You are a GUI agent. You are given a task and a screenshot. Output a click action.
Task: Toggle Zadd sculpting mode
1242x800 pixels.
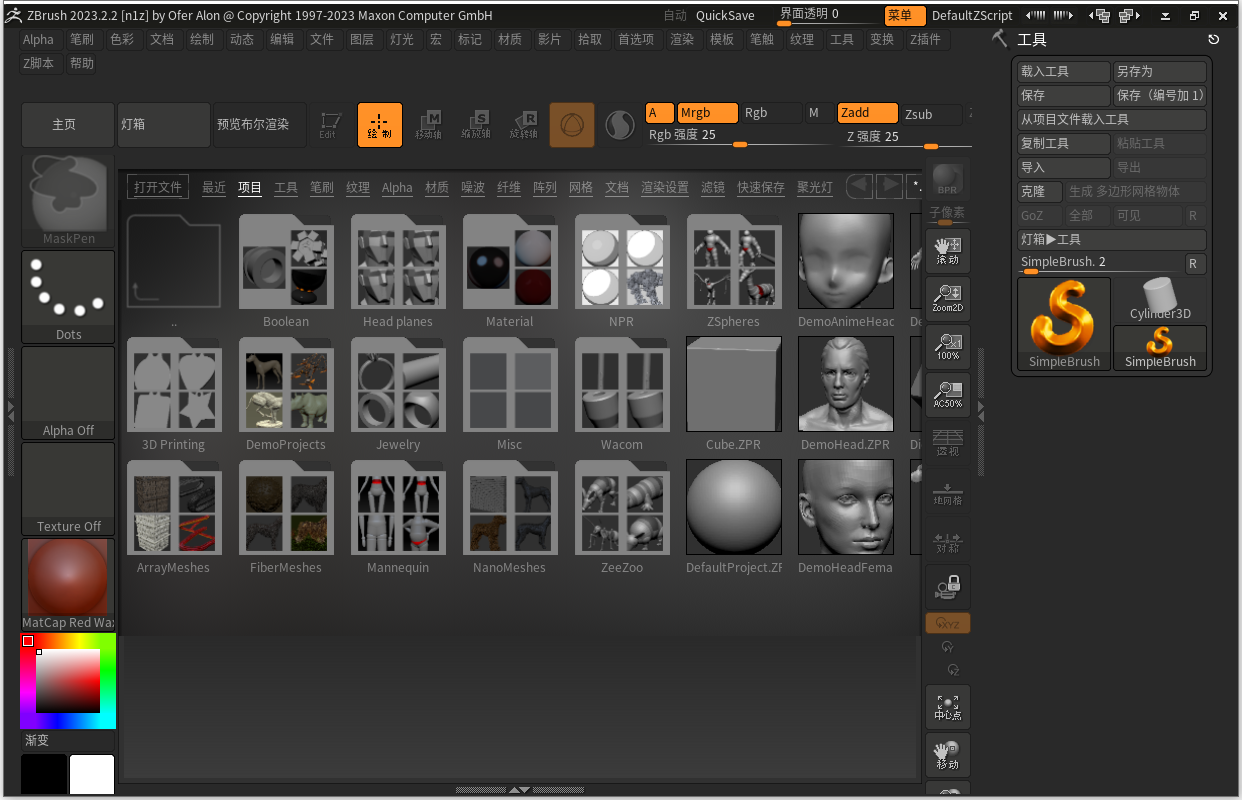tap(867, 113)
